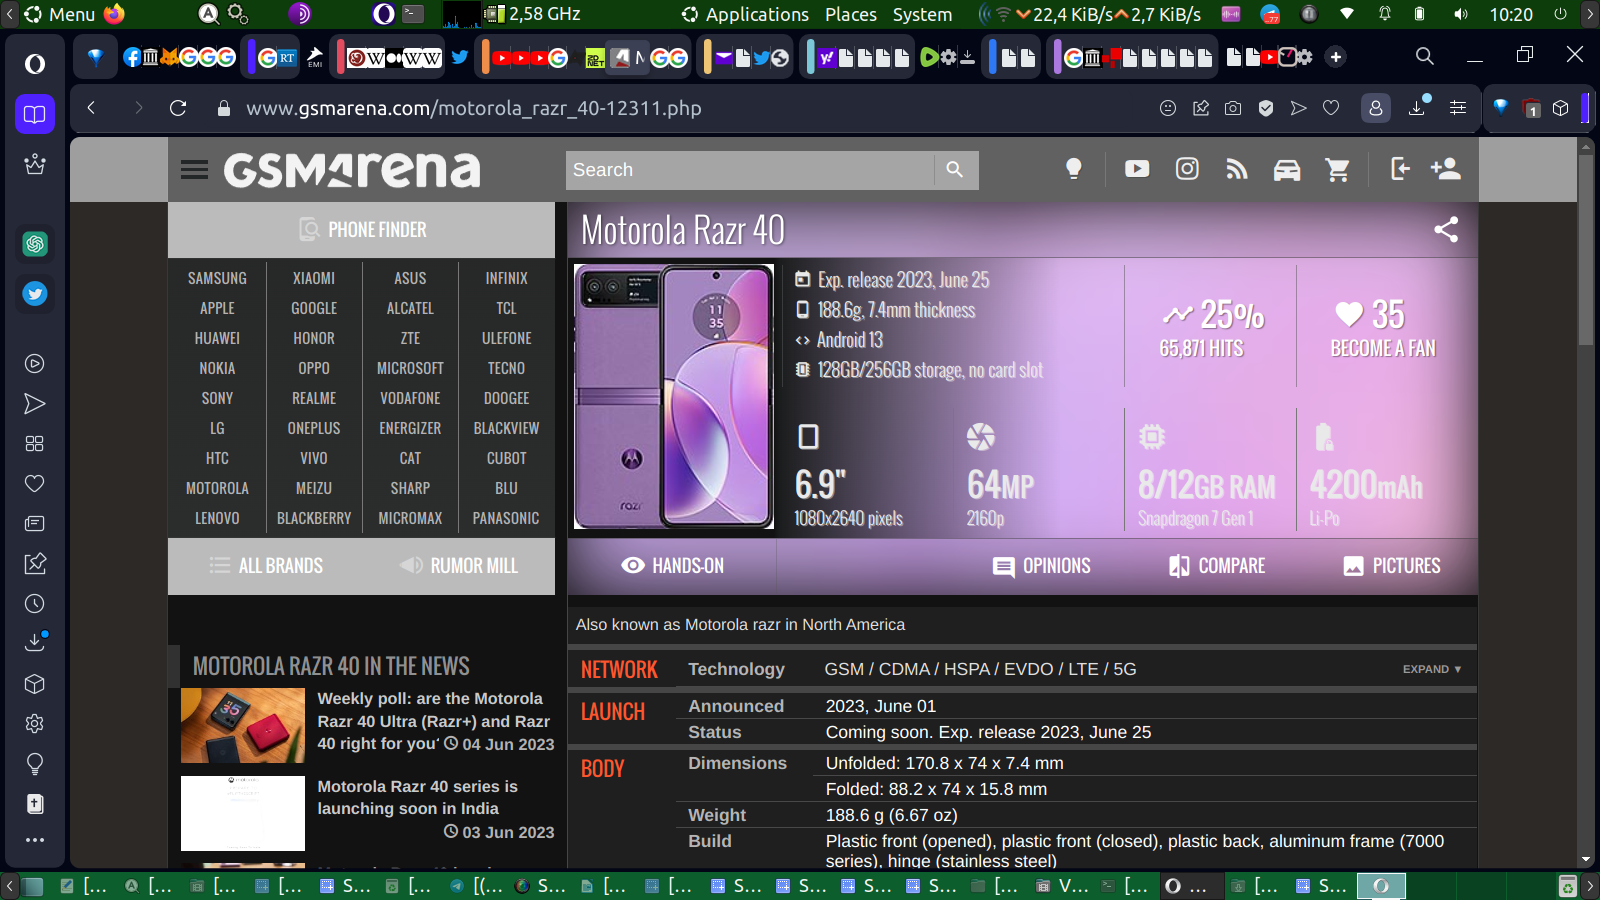Open the desktop Menu launcher

pyautogui.click(x=60, y=15)
